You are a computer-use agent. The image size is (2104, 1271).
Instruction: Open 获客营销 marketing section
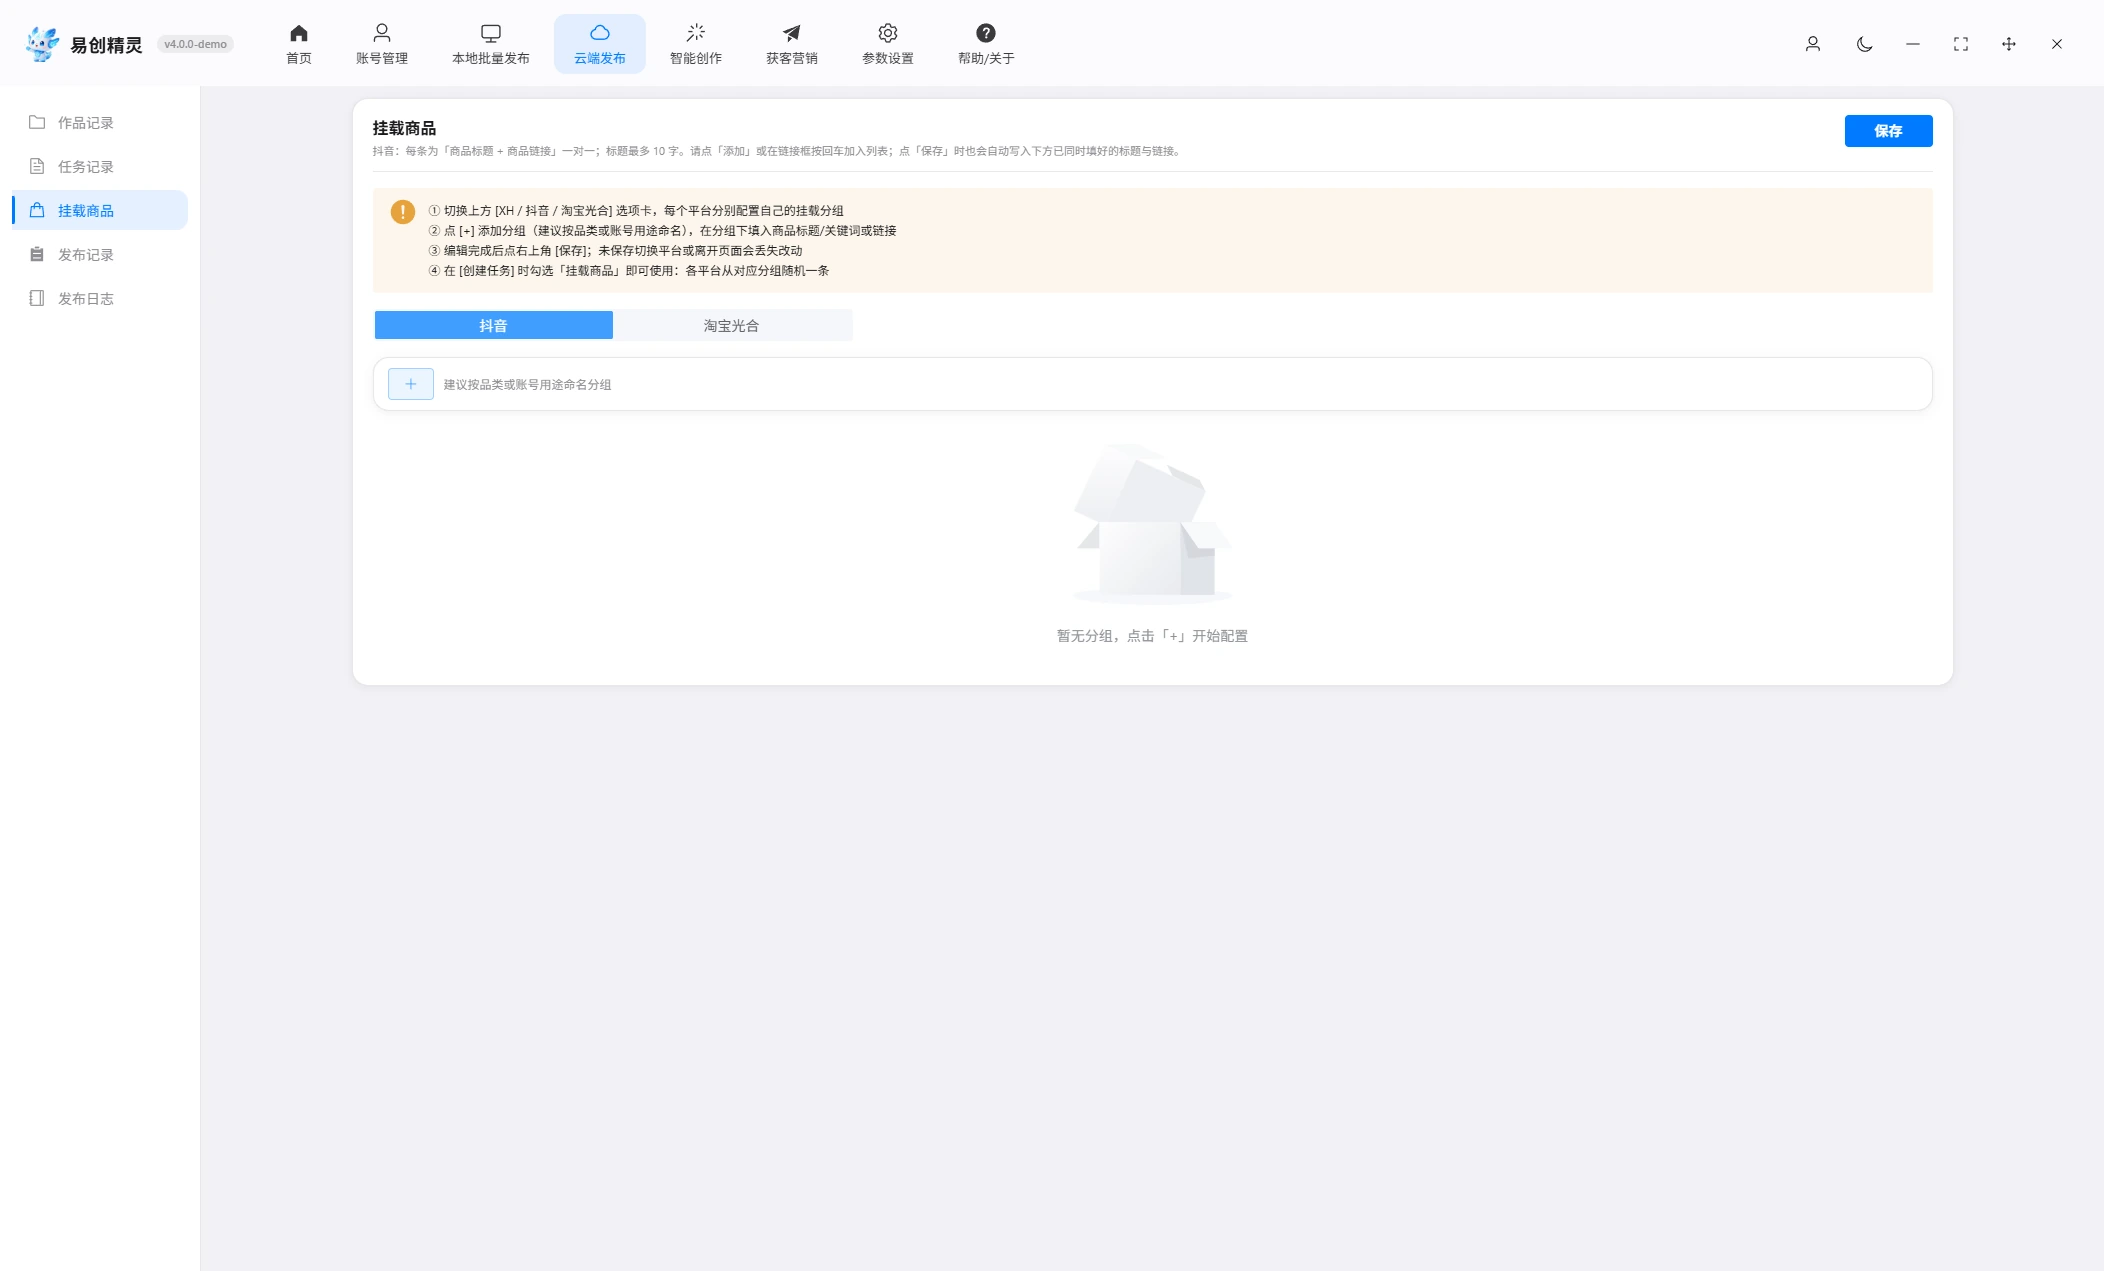click(792, 44)
